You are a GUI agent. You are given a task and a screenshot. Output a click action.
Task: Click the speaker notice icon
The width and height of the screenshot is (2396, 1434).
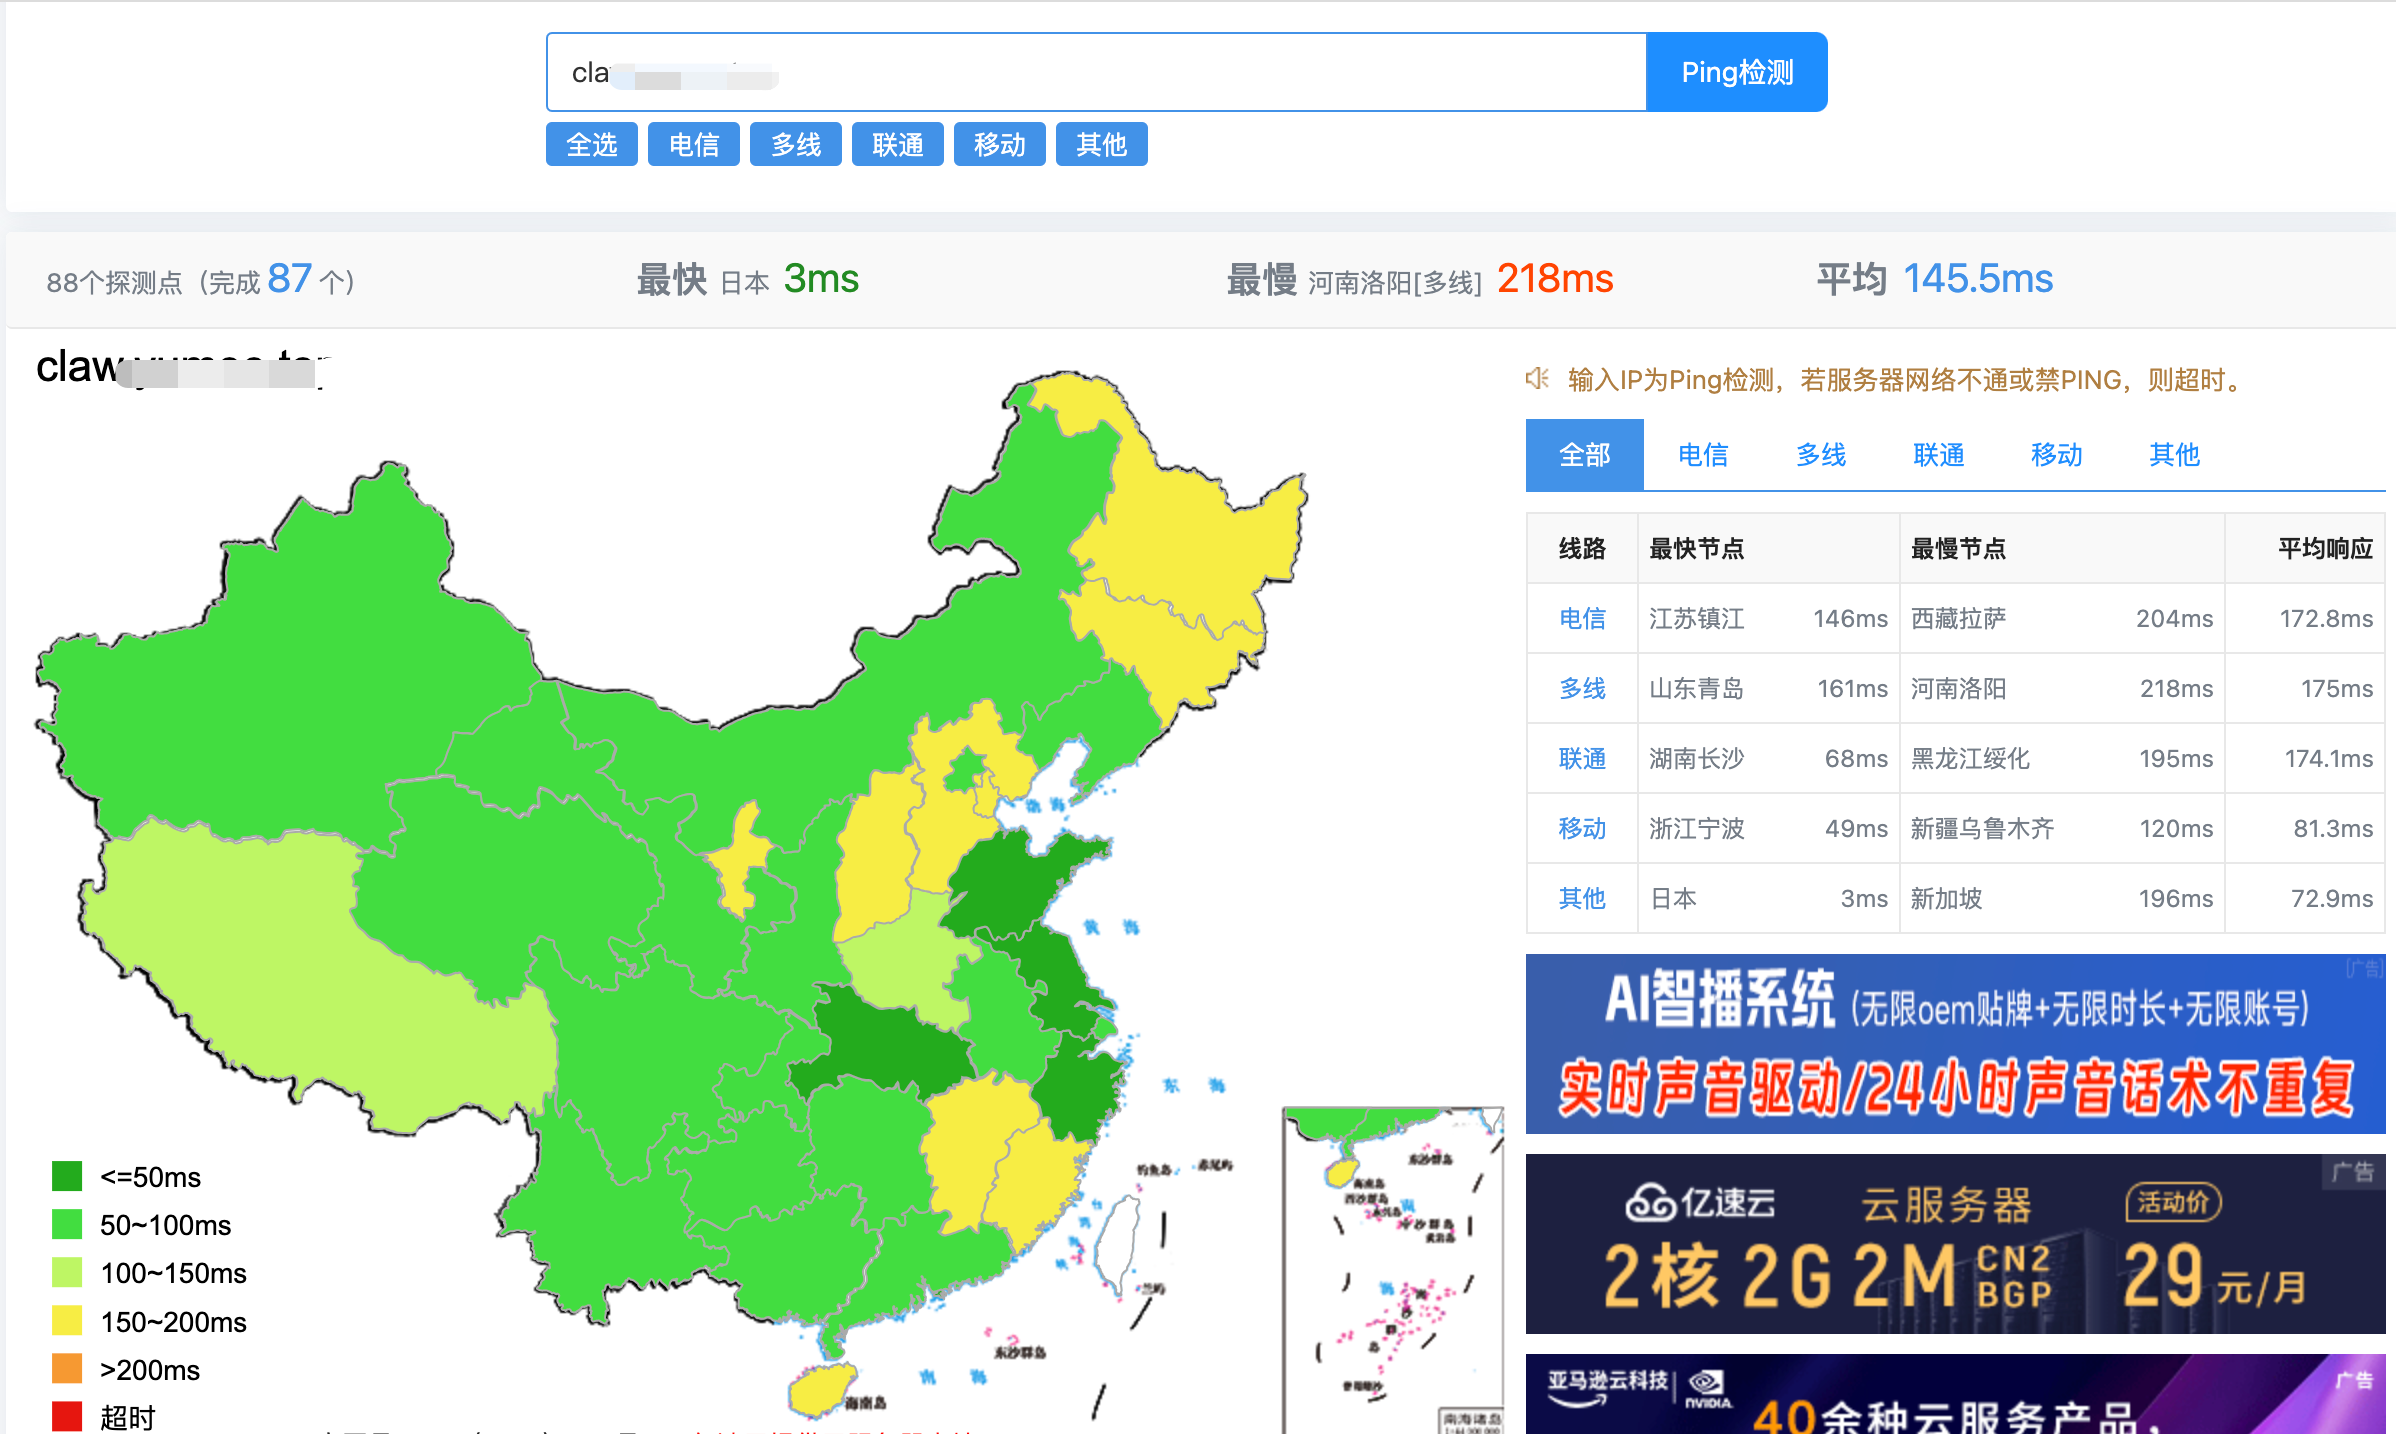[1537, 379]
